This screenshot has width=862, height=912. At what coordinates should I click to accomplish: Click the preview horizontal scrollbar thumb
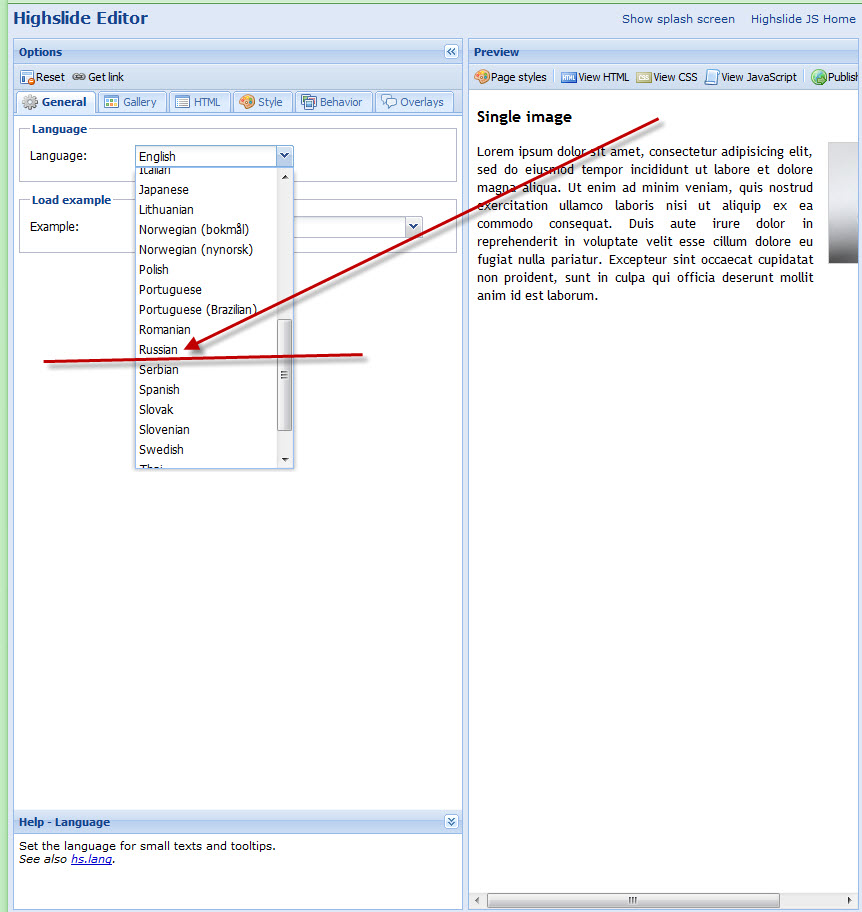[632, 900]
